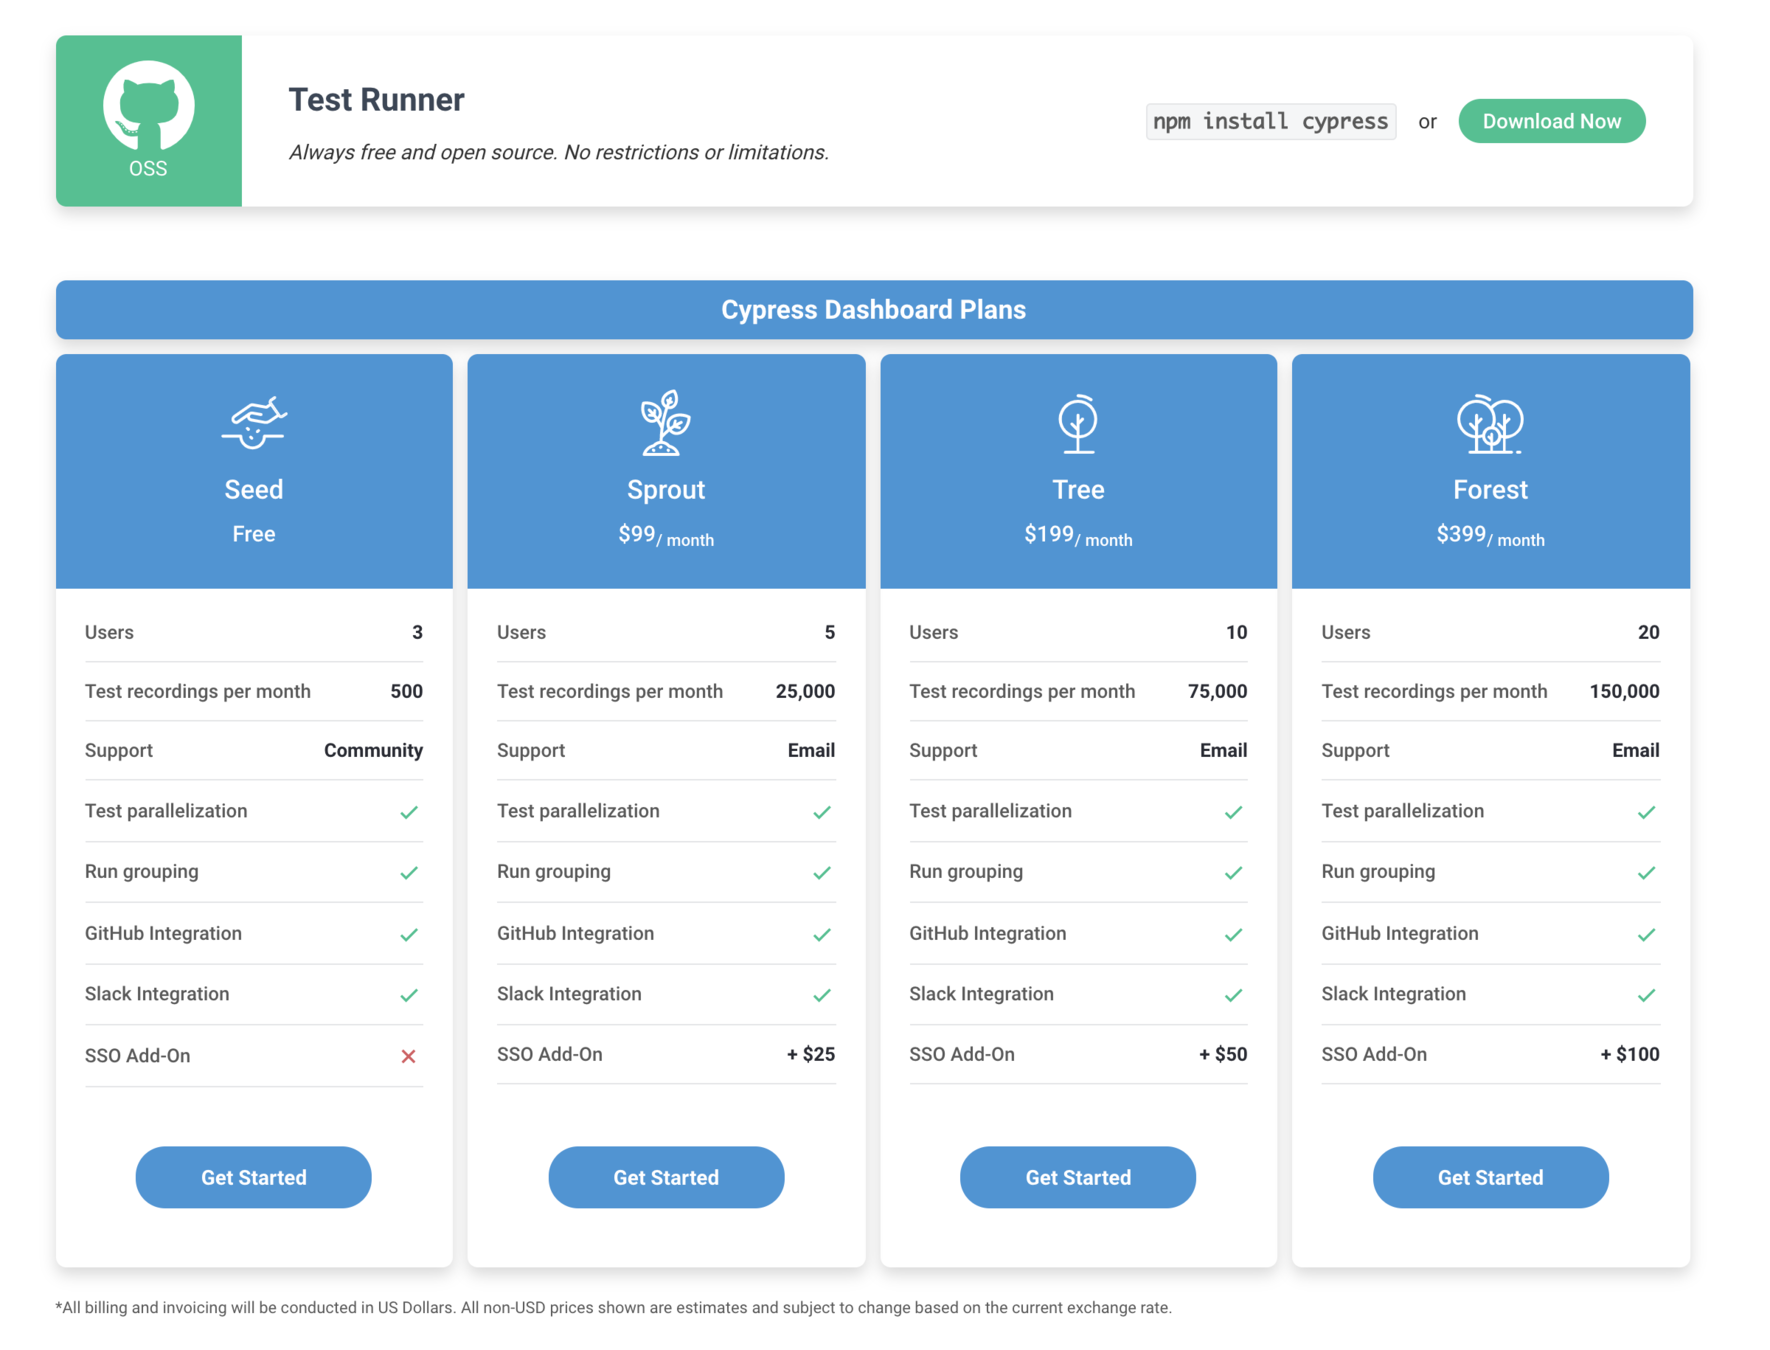Click Tree's GitHub Integration checkmark

pos(1234,934)
